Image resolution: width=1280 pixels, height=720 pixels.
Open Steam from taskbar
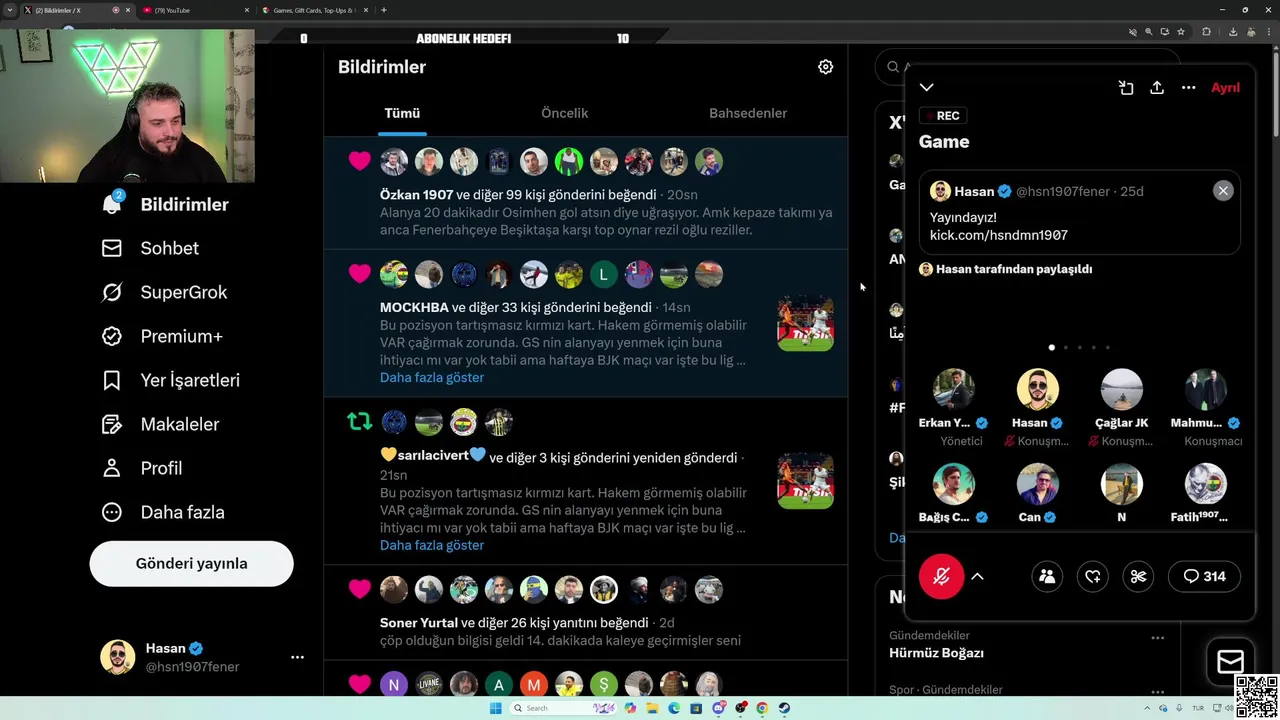tap(784, 708)
